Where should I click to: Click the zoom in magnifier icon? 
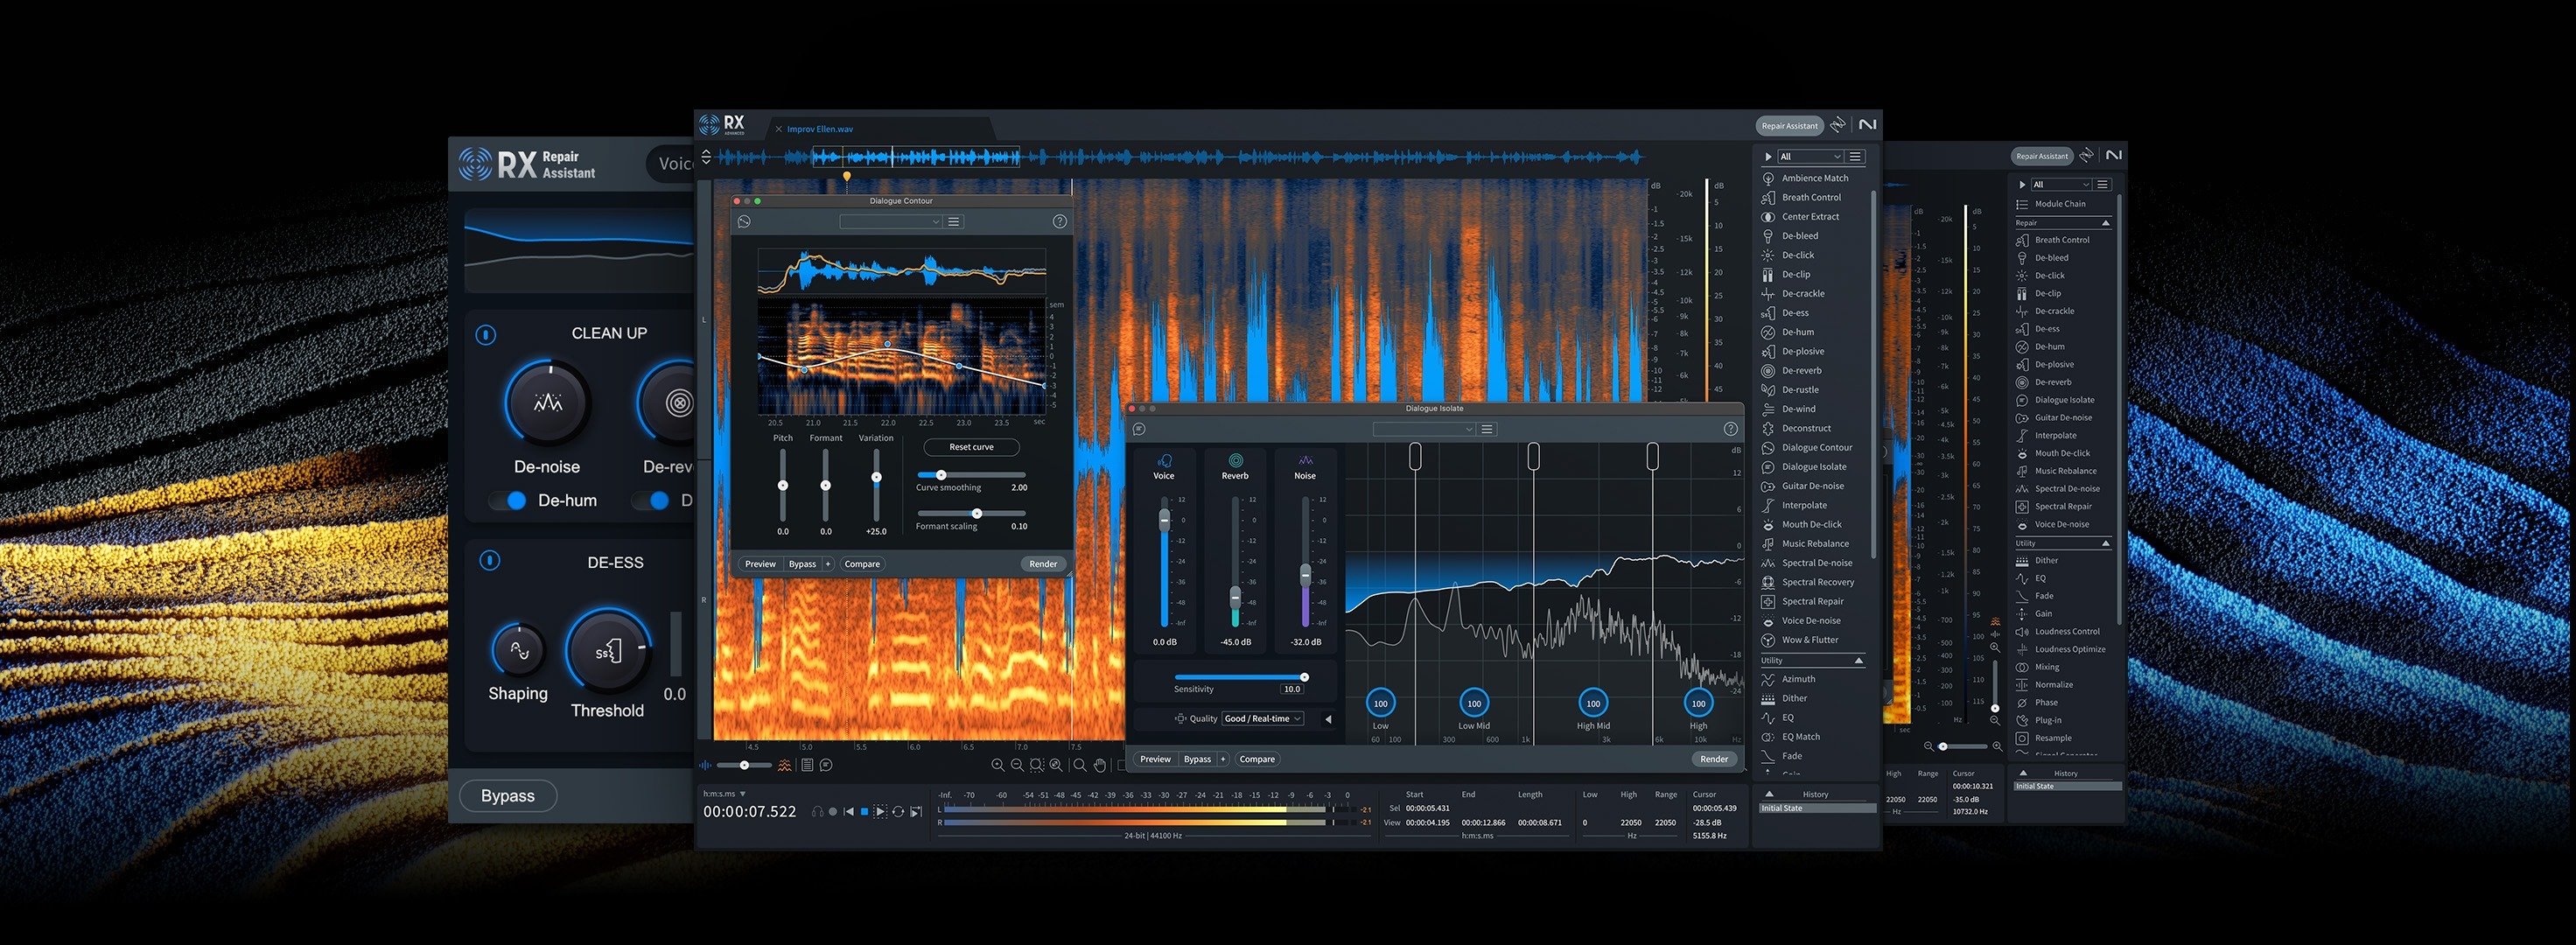(x=997, y=765)
